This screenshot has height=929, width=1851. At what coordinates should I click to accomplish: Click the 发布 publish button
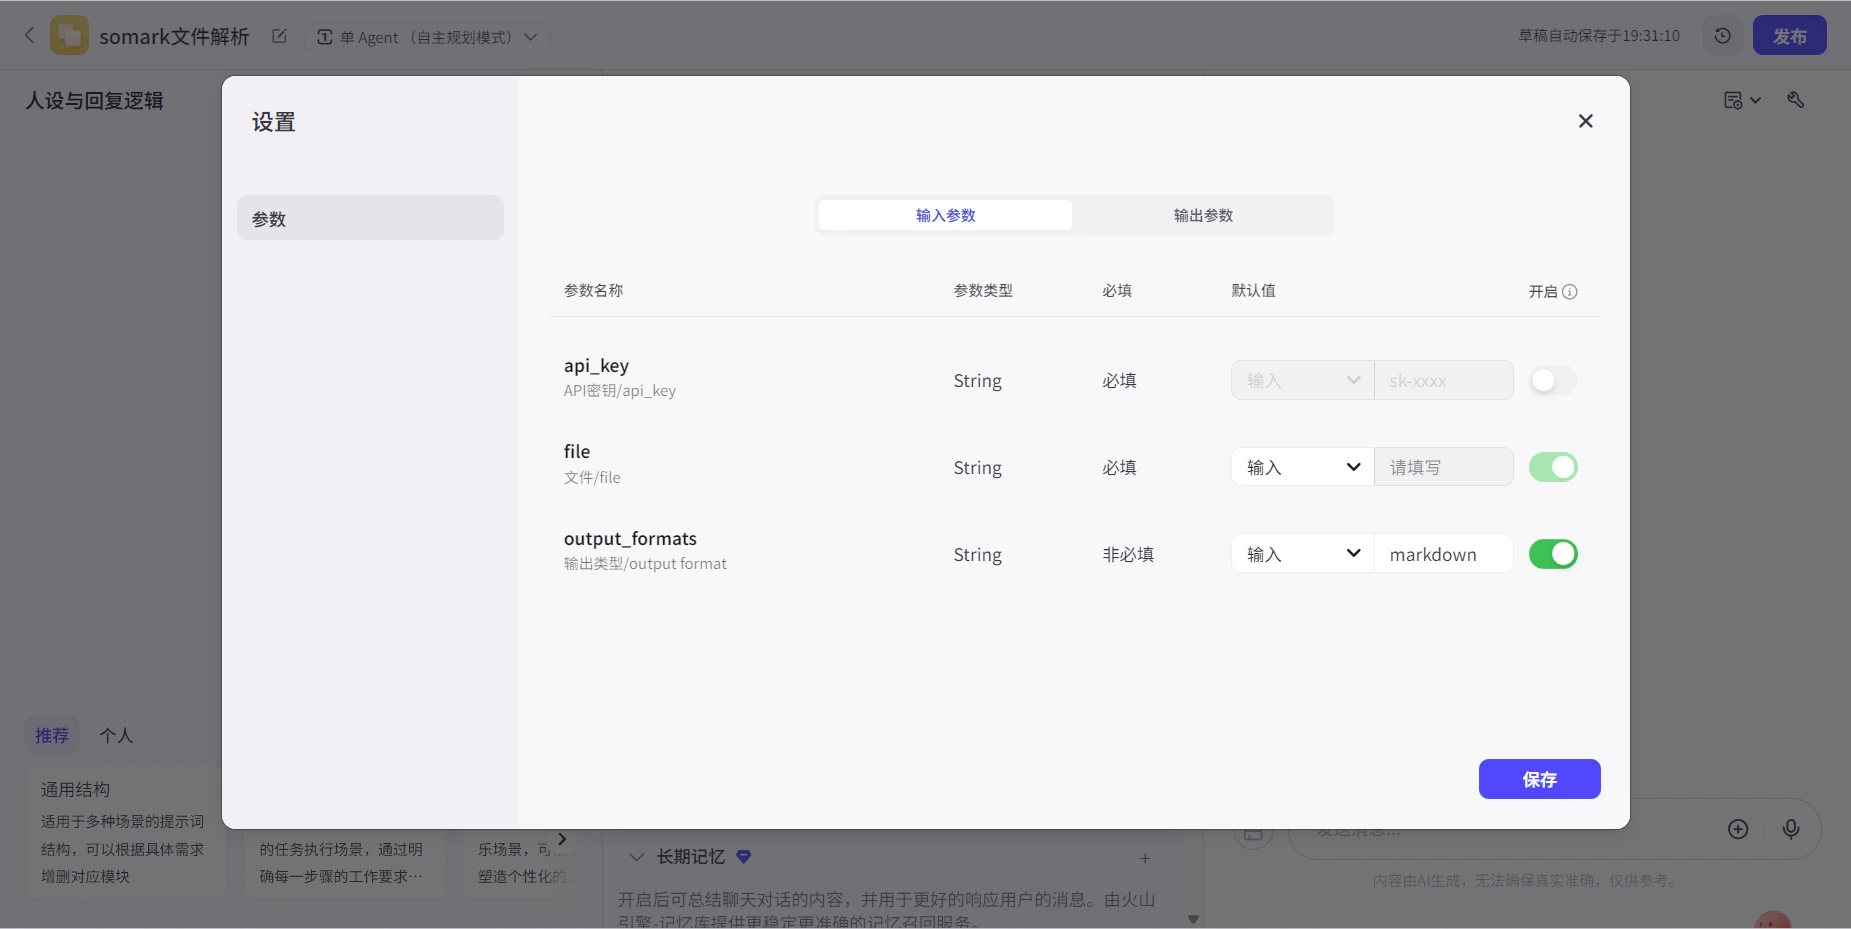click(x=1789, y=35)
